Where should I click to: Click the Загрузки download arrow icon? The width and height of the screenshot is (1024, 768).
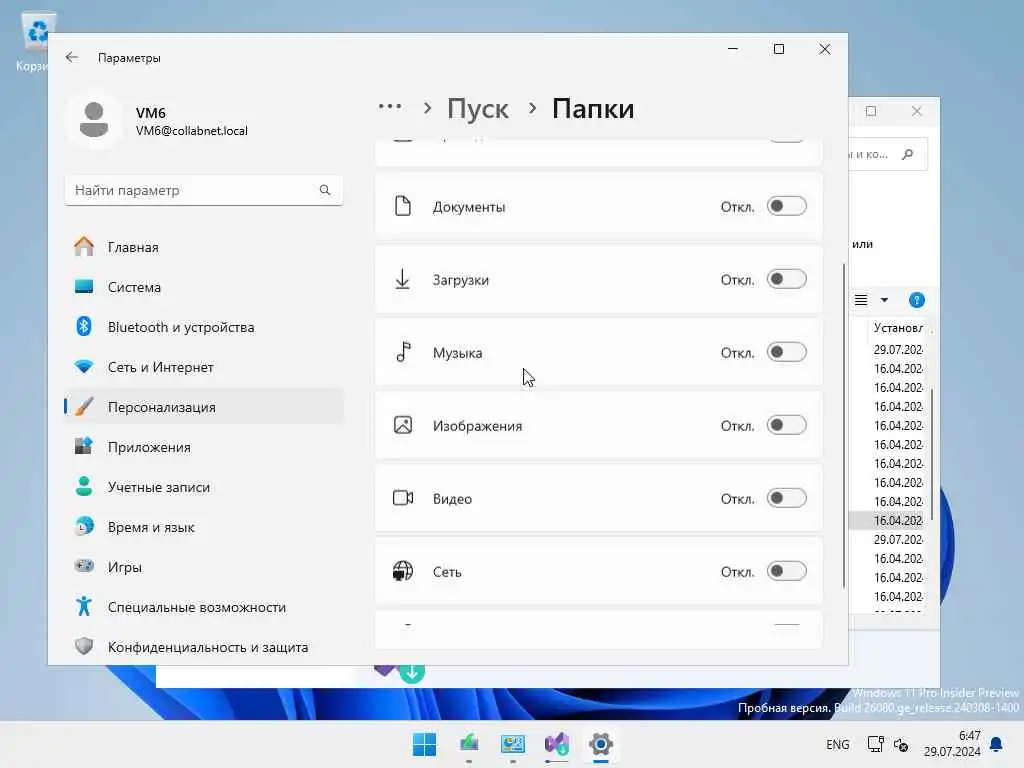403,280
